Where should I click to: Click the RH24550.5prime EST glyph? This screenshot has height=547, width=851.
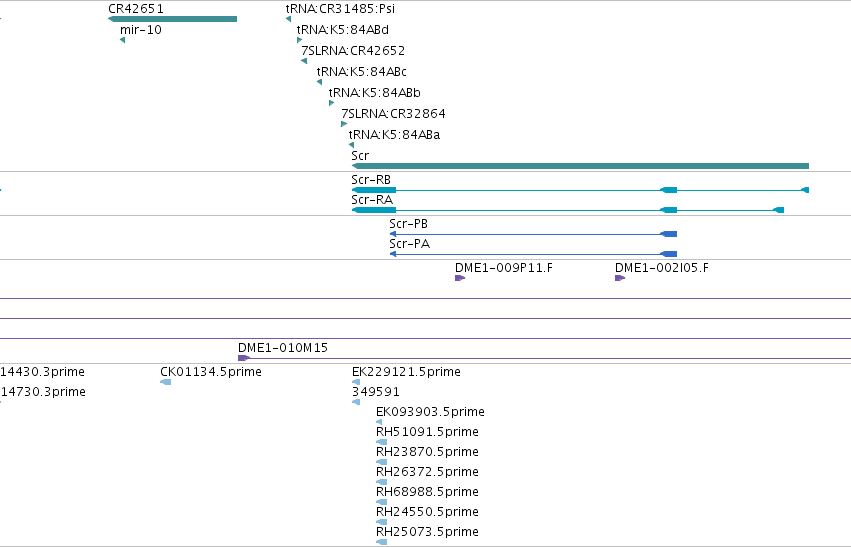tap(382, 522)
